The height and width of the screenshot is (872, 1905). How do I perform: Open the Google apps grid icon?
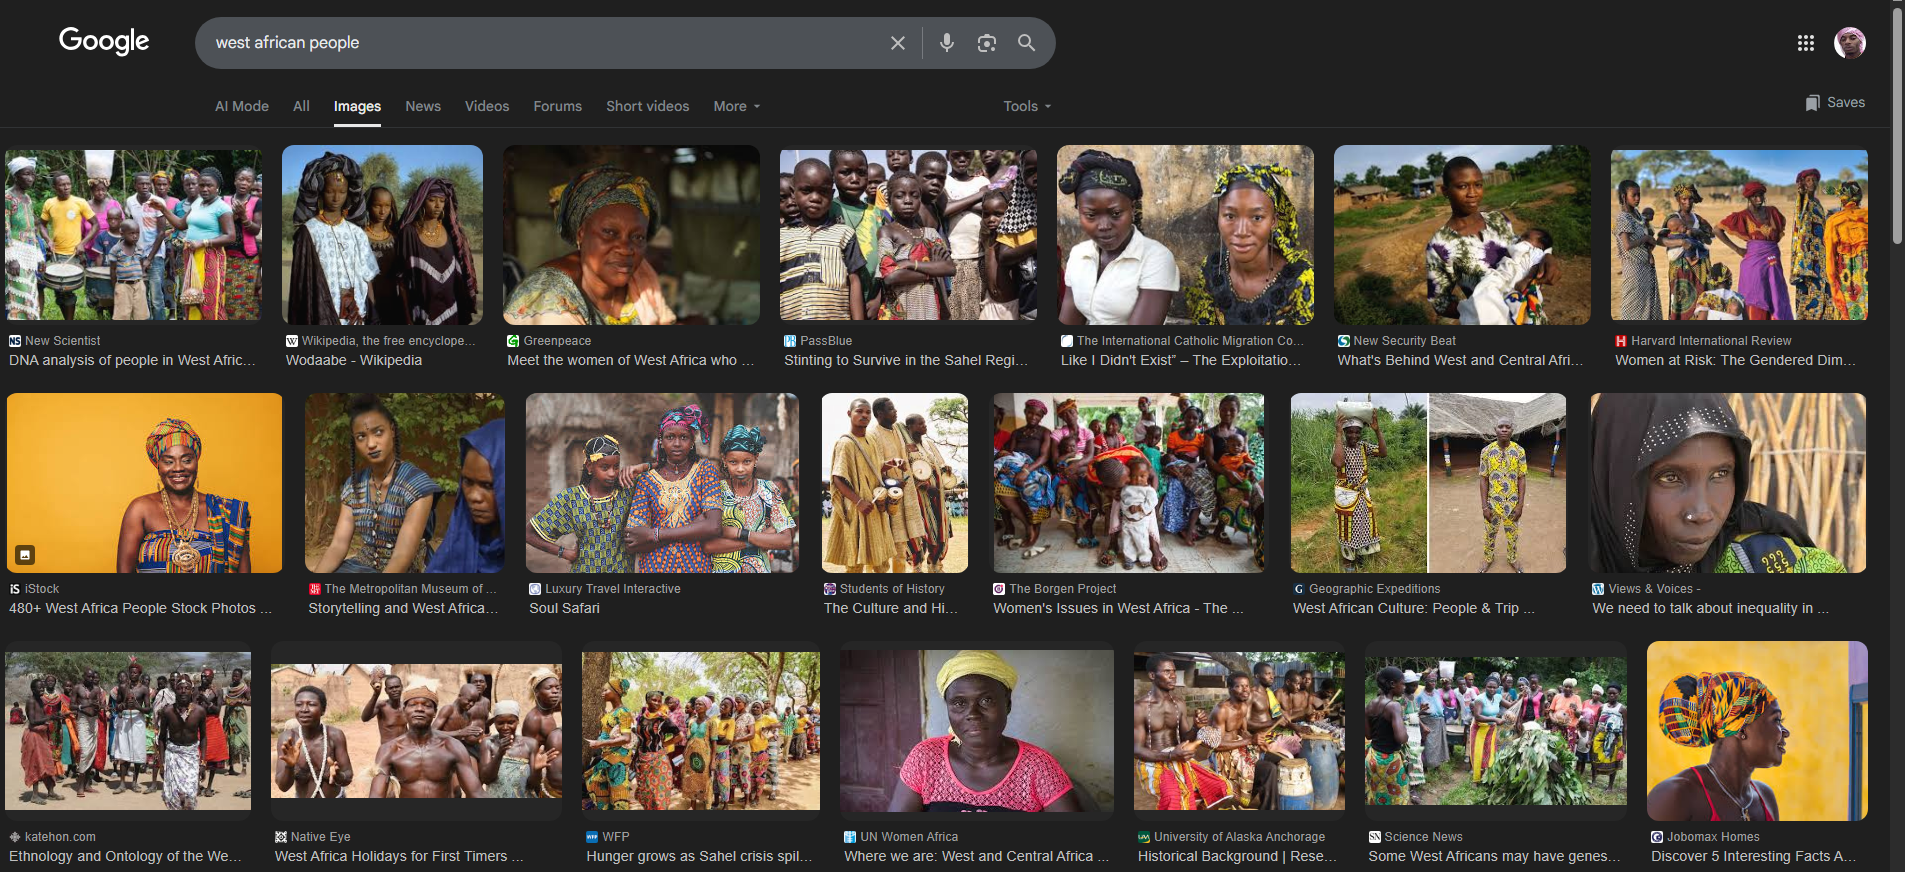[x=1805, y=43]
